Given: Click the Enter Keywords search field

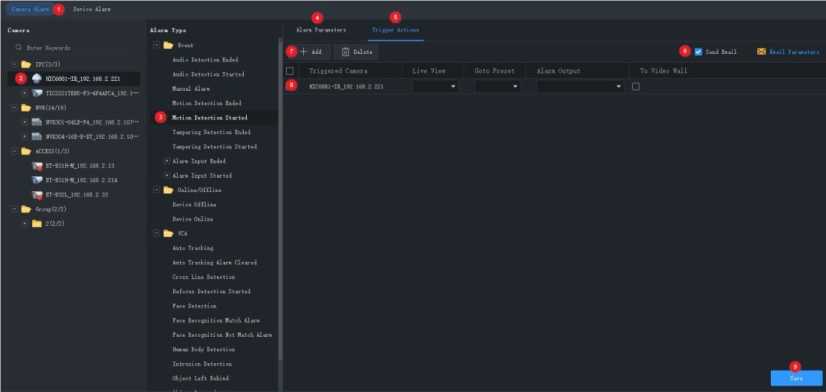Looking at the screenshot, I should (76, 47).
